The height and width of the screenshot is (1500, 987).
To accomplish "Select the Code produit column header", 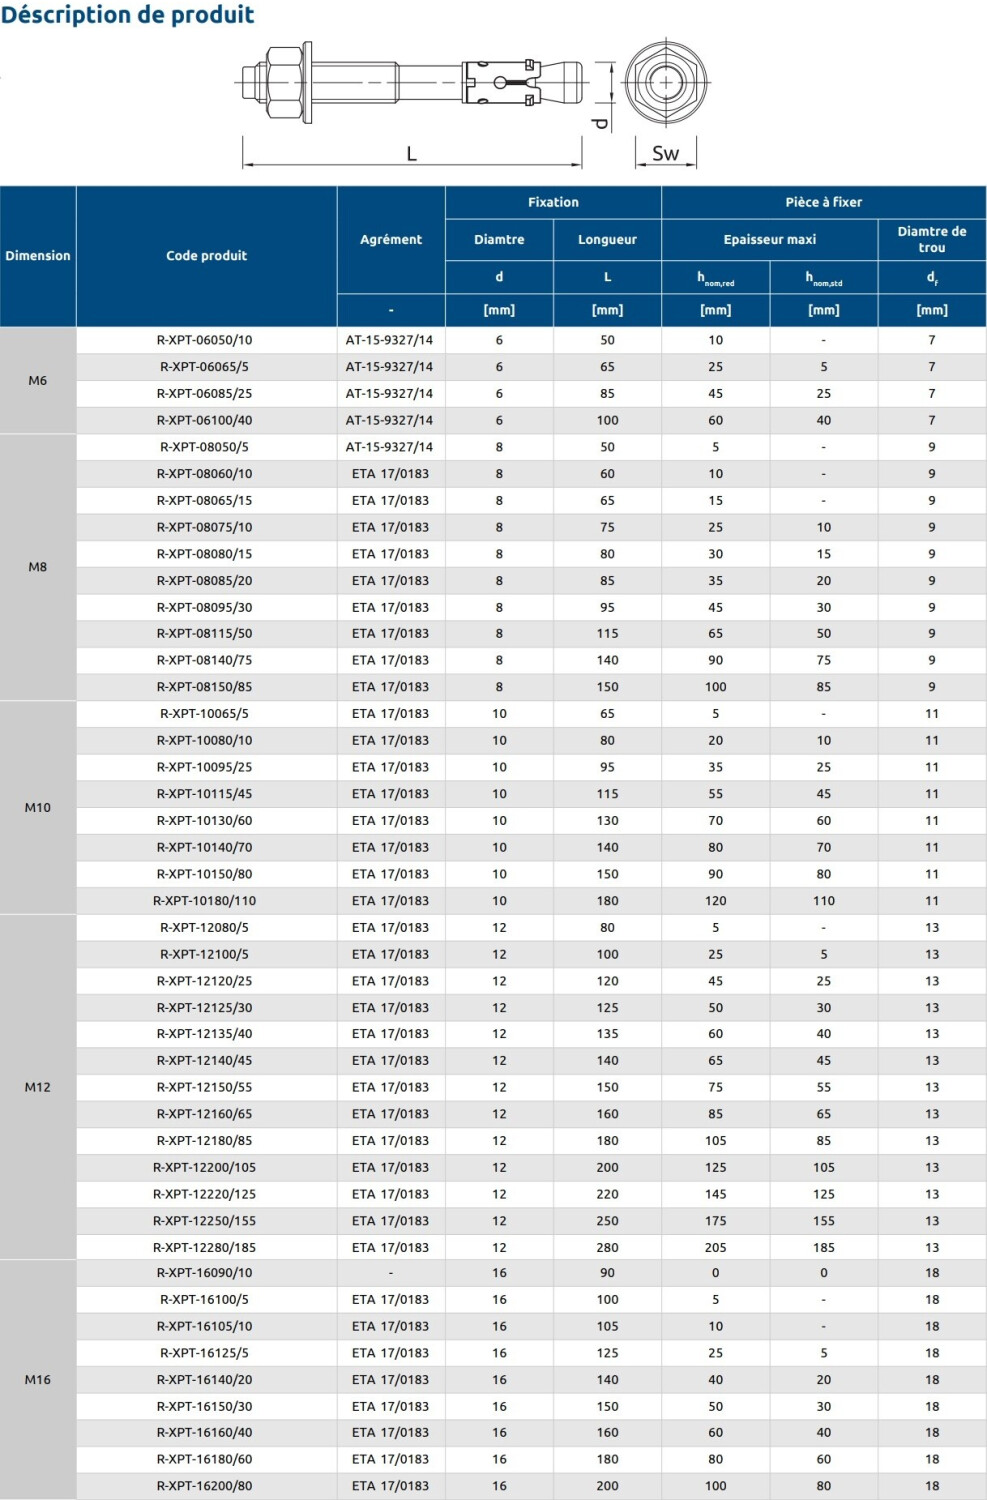I will click(206, 256).
